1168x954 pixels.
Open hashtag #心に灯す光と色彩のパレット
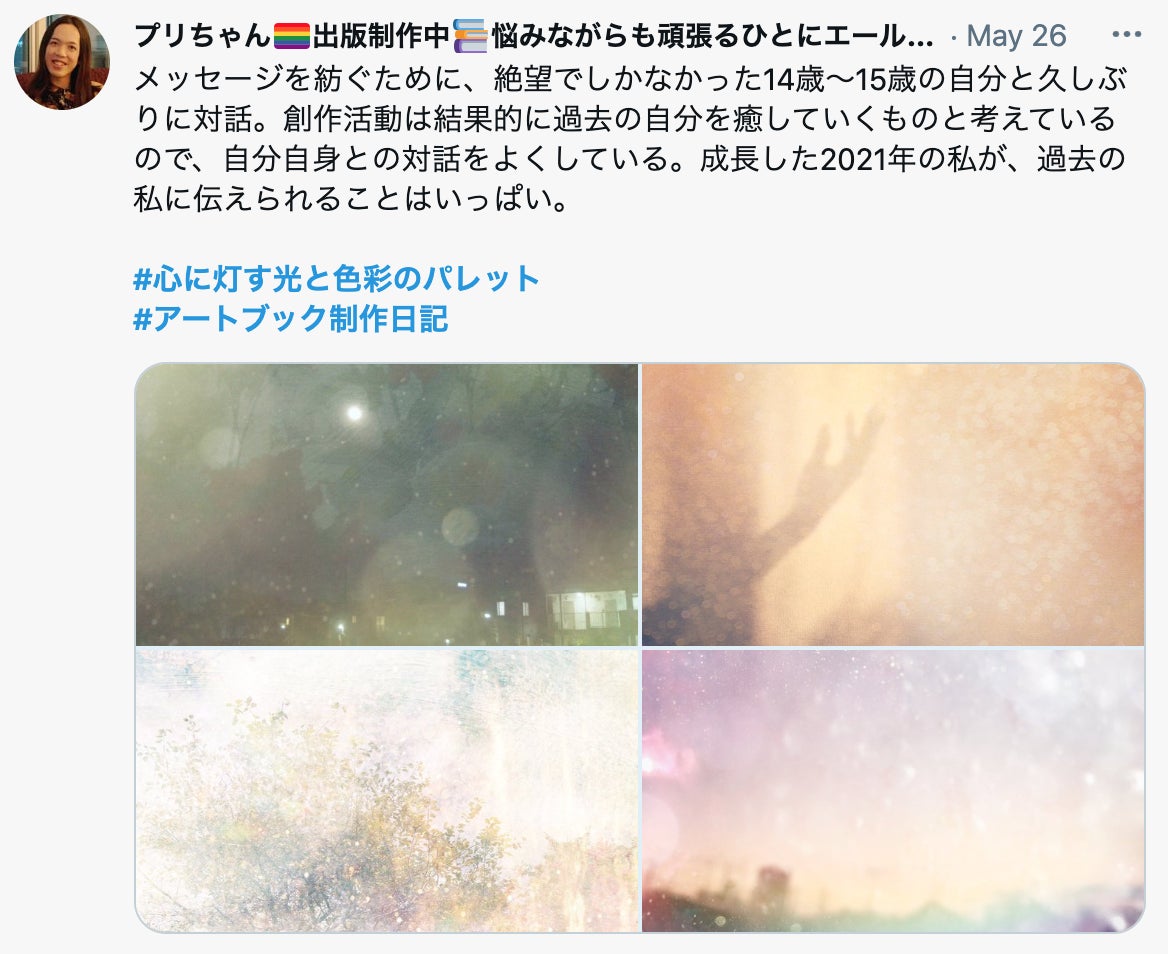point(336,279)
